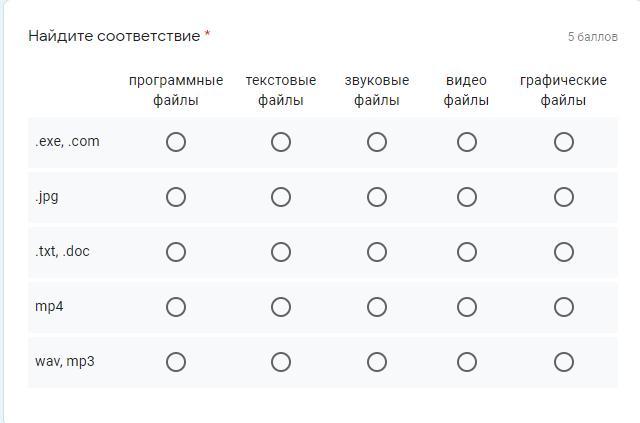Screen dimensions: 640x423
Task: Pick графические файлы for .txt, .doc
Action: pyautogui.click(x=564, y=252)
